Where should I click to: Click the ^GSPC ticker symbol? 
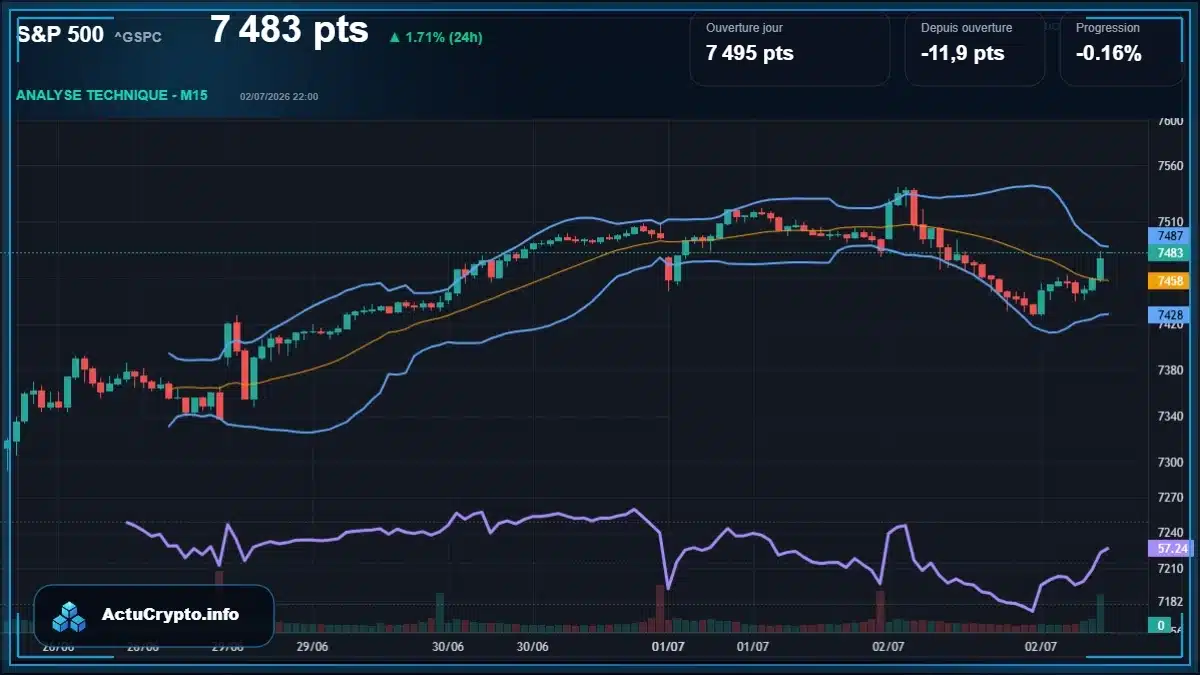[138, 37]
